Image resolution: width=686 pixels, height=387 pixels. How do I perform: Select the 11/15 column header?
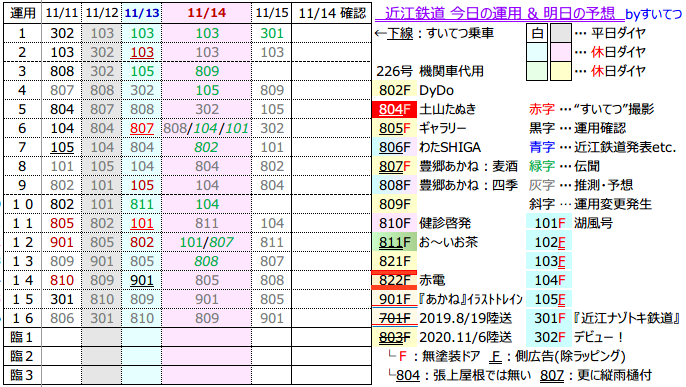pyautogui.click(x=272, y=13)
